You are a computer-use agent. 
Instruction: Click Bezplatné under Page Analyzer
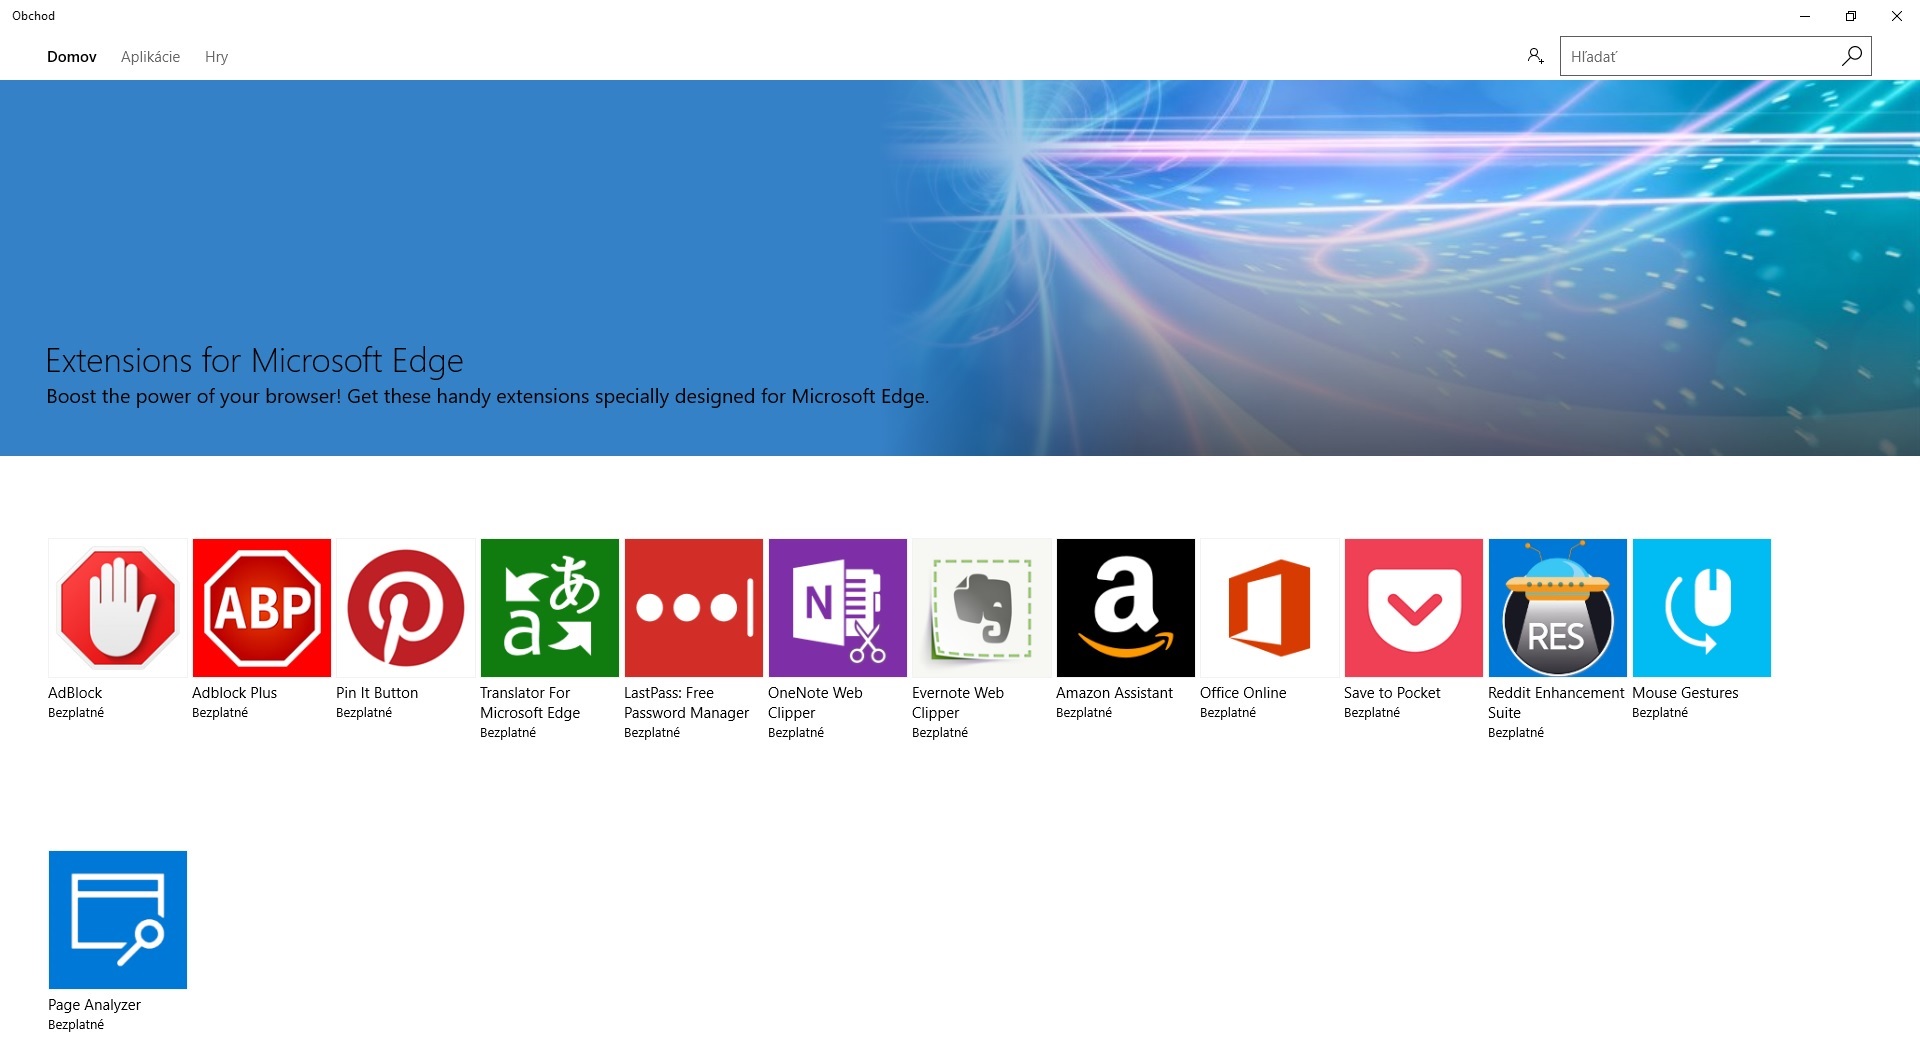pyautogui.click(x=76, y=1025)
